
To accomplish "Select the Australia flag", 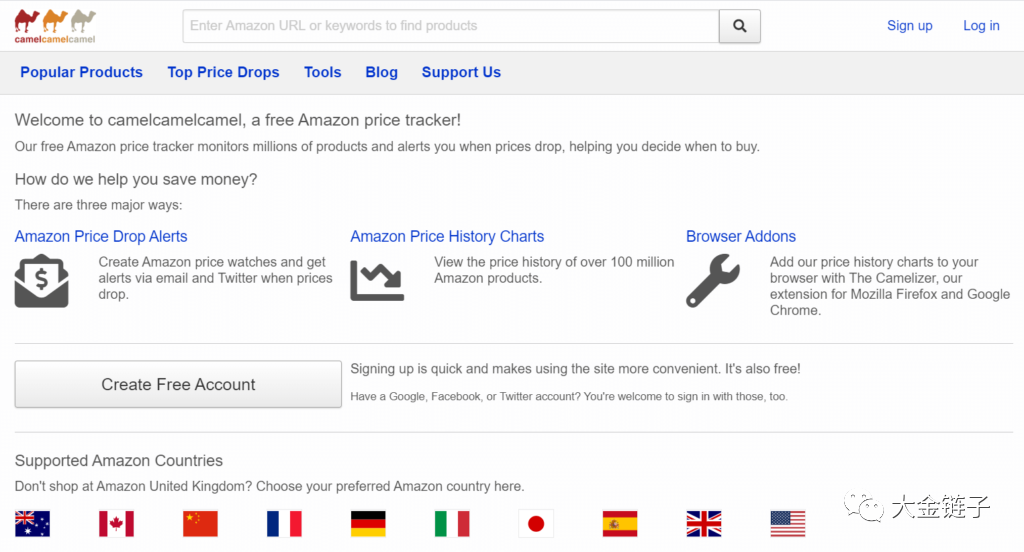I will tap(32, 523).
